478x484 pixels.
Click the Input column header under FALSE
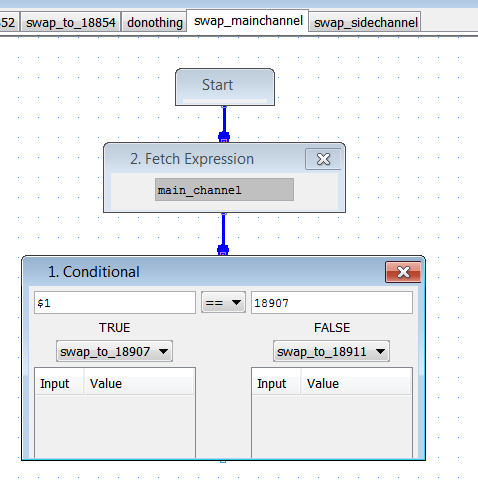pyautogui.click(x=276, y=383)
